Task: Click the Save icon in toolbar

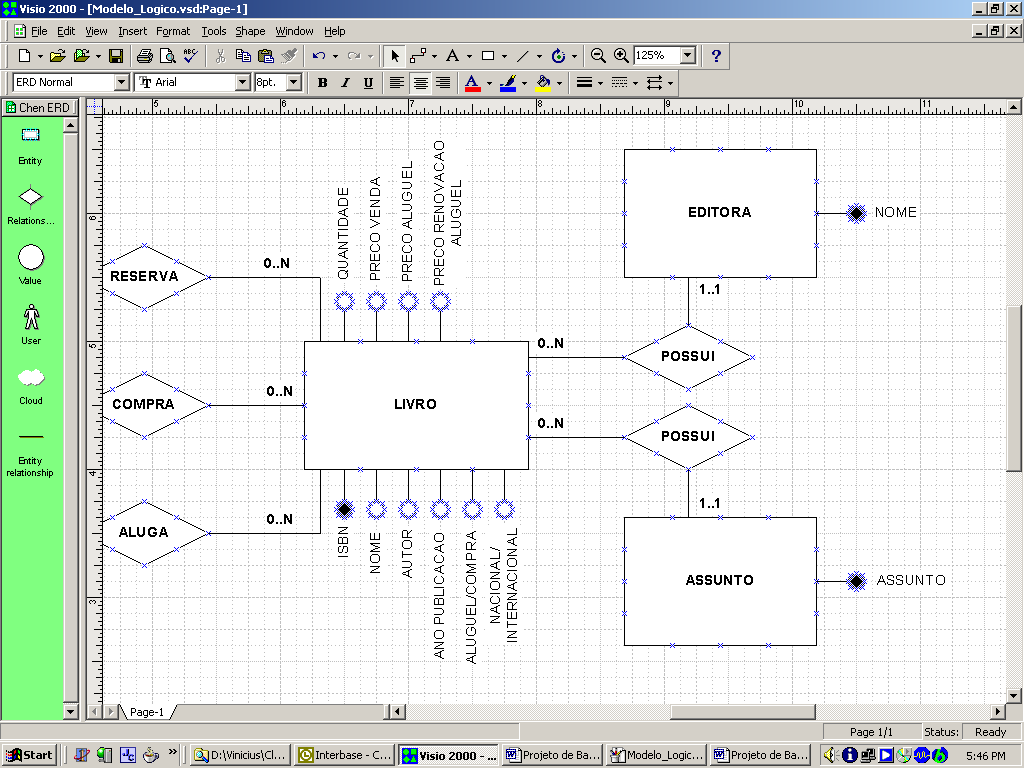Action: pyautogui.click(x=115, y=56)
